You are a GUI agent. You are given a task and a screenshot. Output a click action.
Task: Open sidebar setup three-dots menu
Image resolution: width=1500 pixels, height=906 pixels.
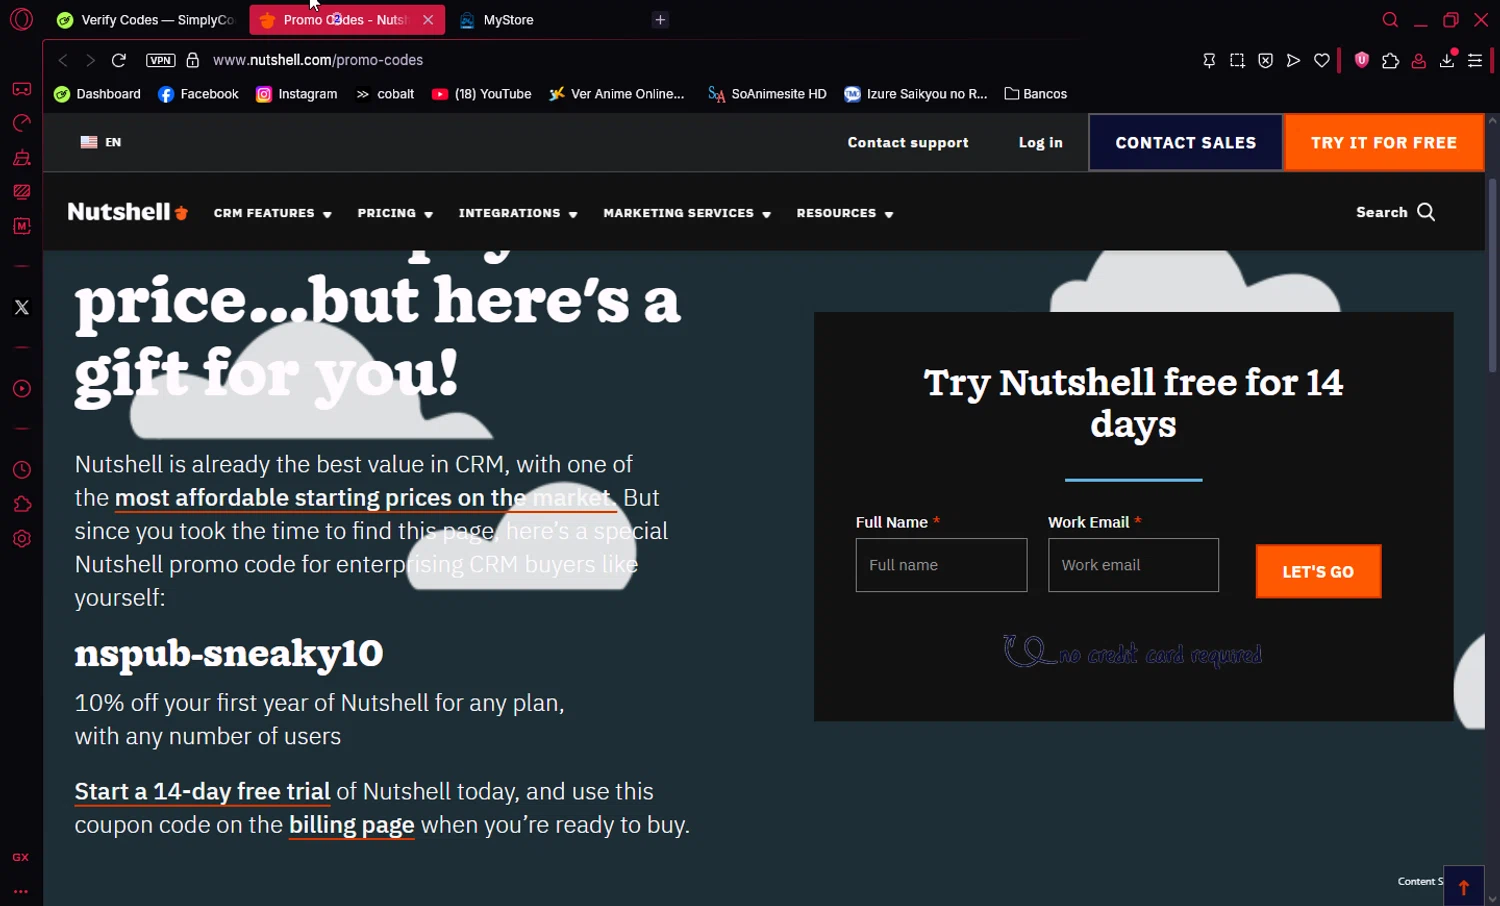pyautogui.click(x=21, y=891)
